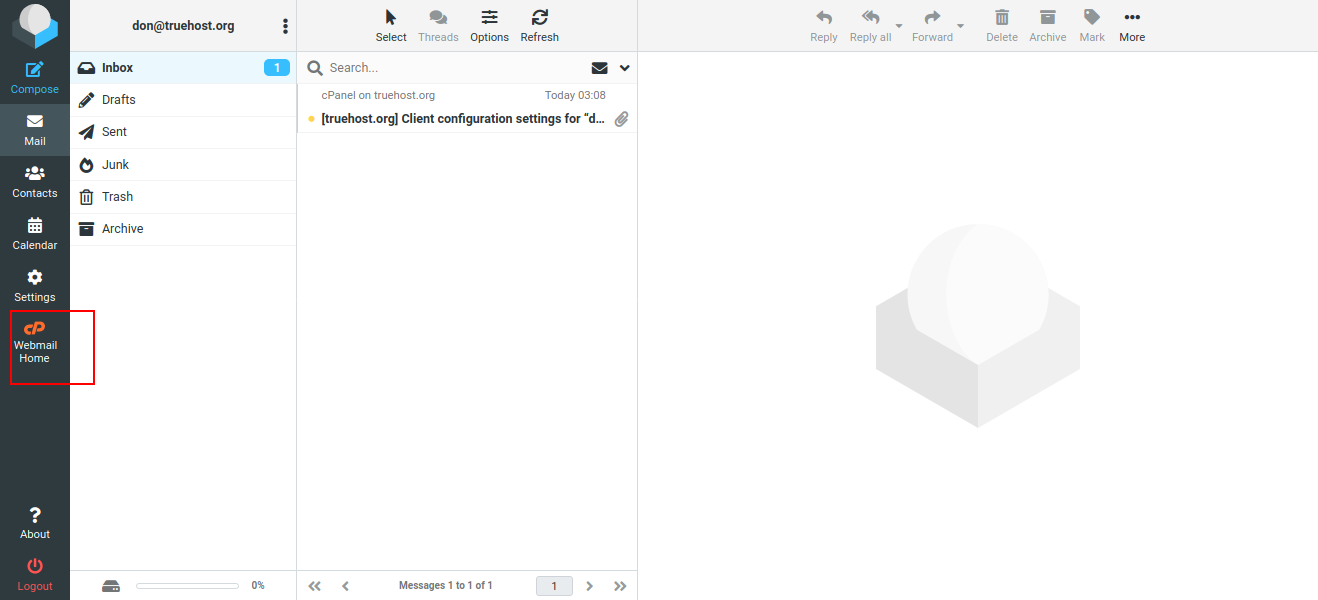Screen dimensions: 1318x600
Task: Toggle the unread envelope filter icon
Action: pos(600,68)
